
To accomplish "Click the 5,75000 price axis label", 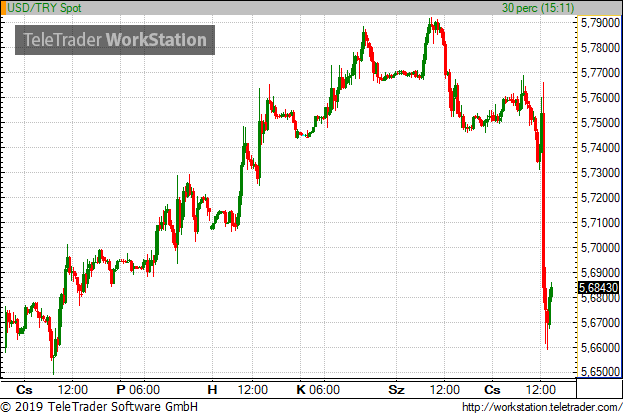I will click(x=600, y=123).
